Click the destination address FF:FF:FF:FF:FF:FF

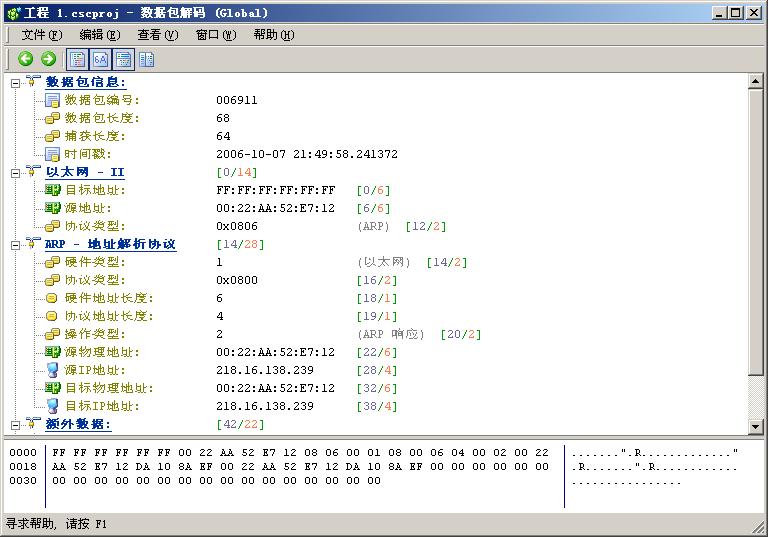tap(276, 190)
